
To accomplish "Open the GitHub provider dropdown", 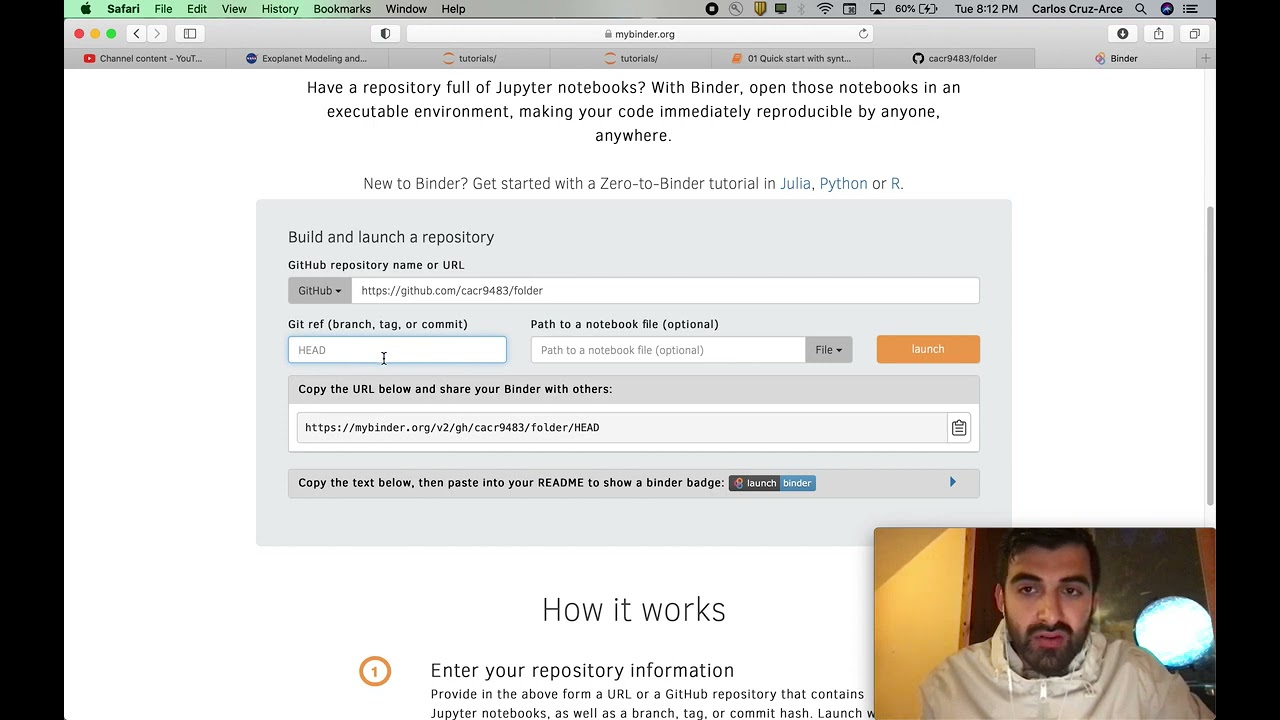I will pyautogui.click(x=320, y=291).
